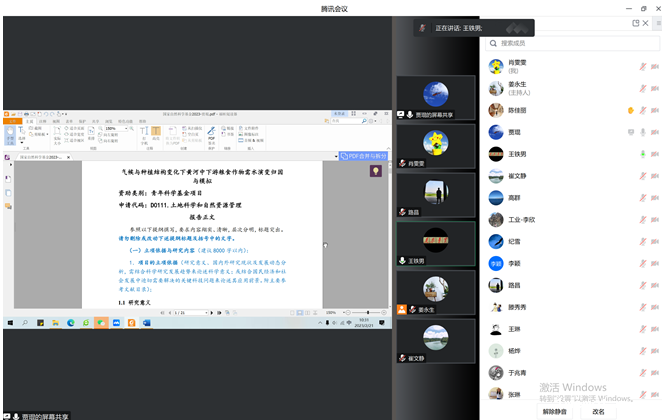The height and width of the screenshot is (420, 662).
Task: Click the lightbulb hint icon in PDF viewer
Action: click(x=376, y=171)
